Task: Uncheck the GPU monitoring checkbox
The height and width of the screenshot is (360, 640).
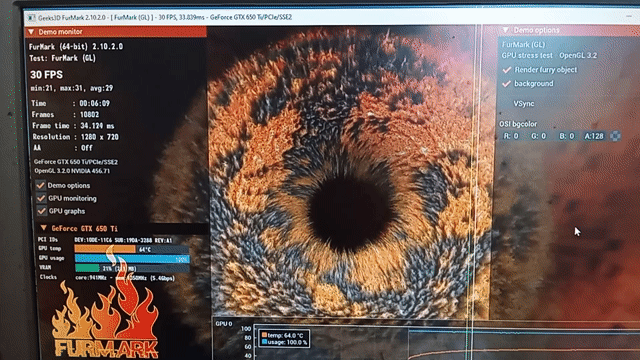Action: [x=41, y=198]
